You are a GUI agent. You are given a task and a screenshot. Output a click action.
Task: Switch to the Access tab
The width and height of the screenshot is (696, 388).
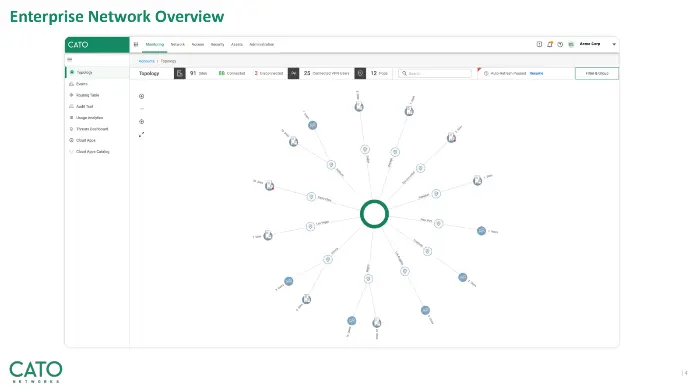(x=198, y=44)
